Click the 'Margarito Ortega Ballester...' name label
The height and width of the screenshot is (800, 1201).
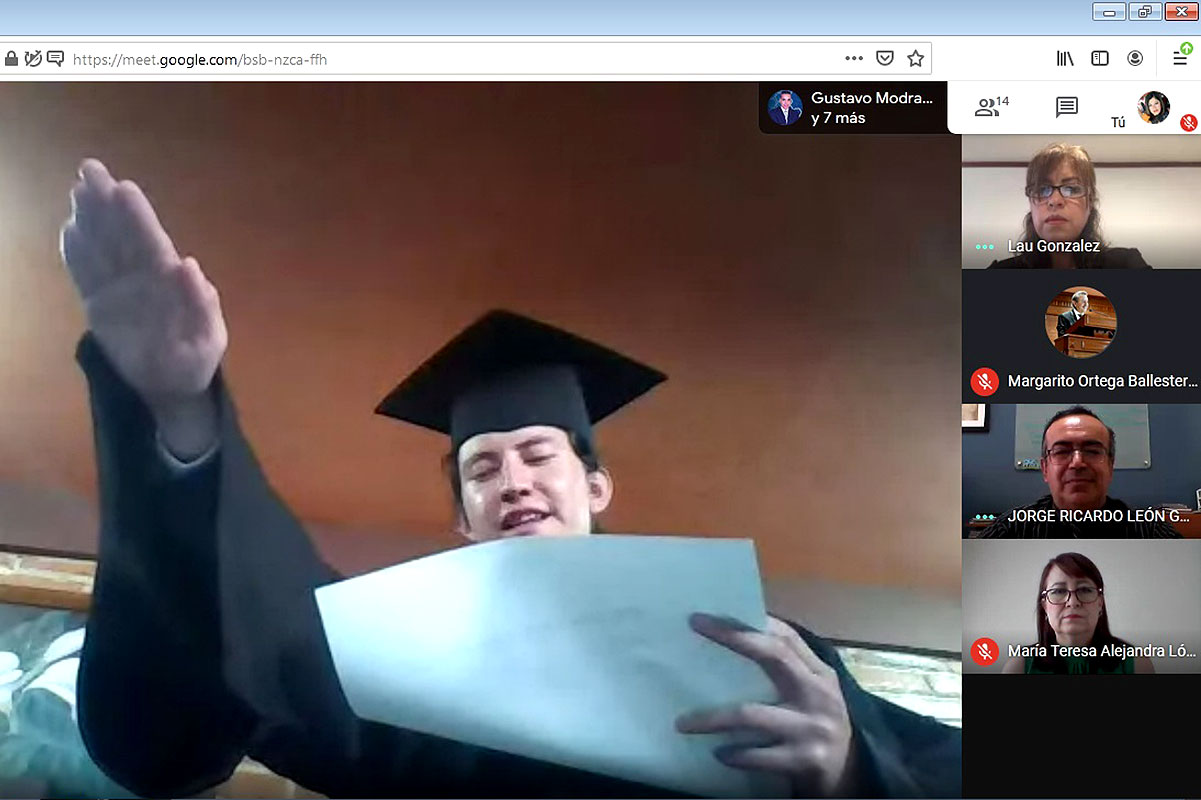1102,381
